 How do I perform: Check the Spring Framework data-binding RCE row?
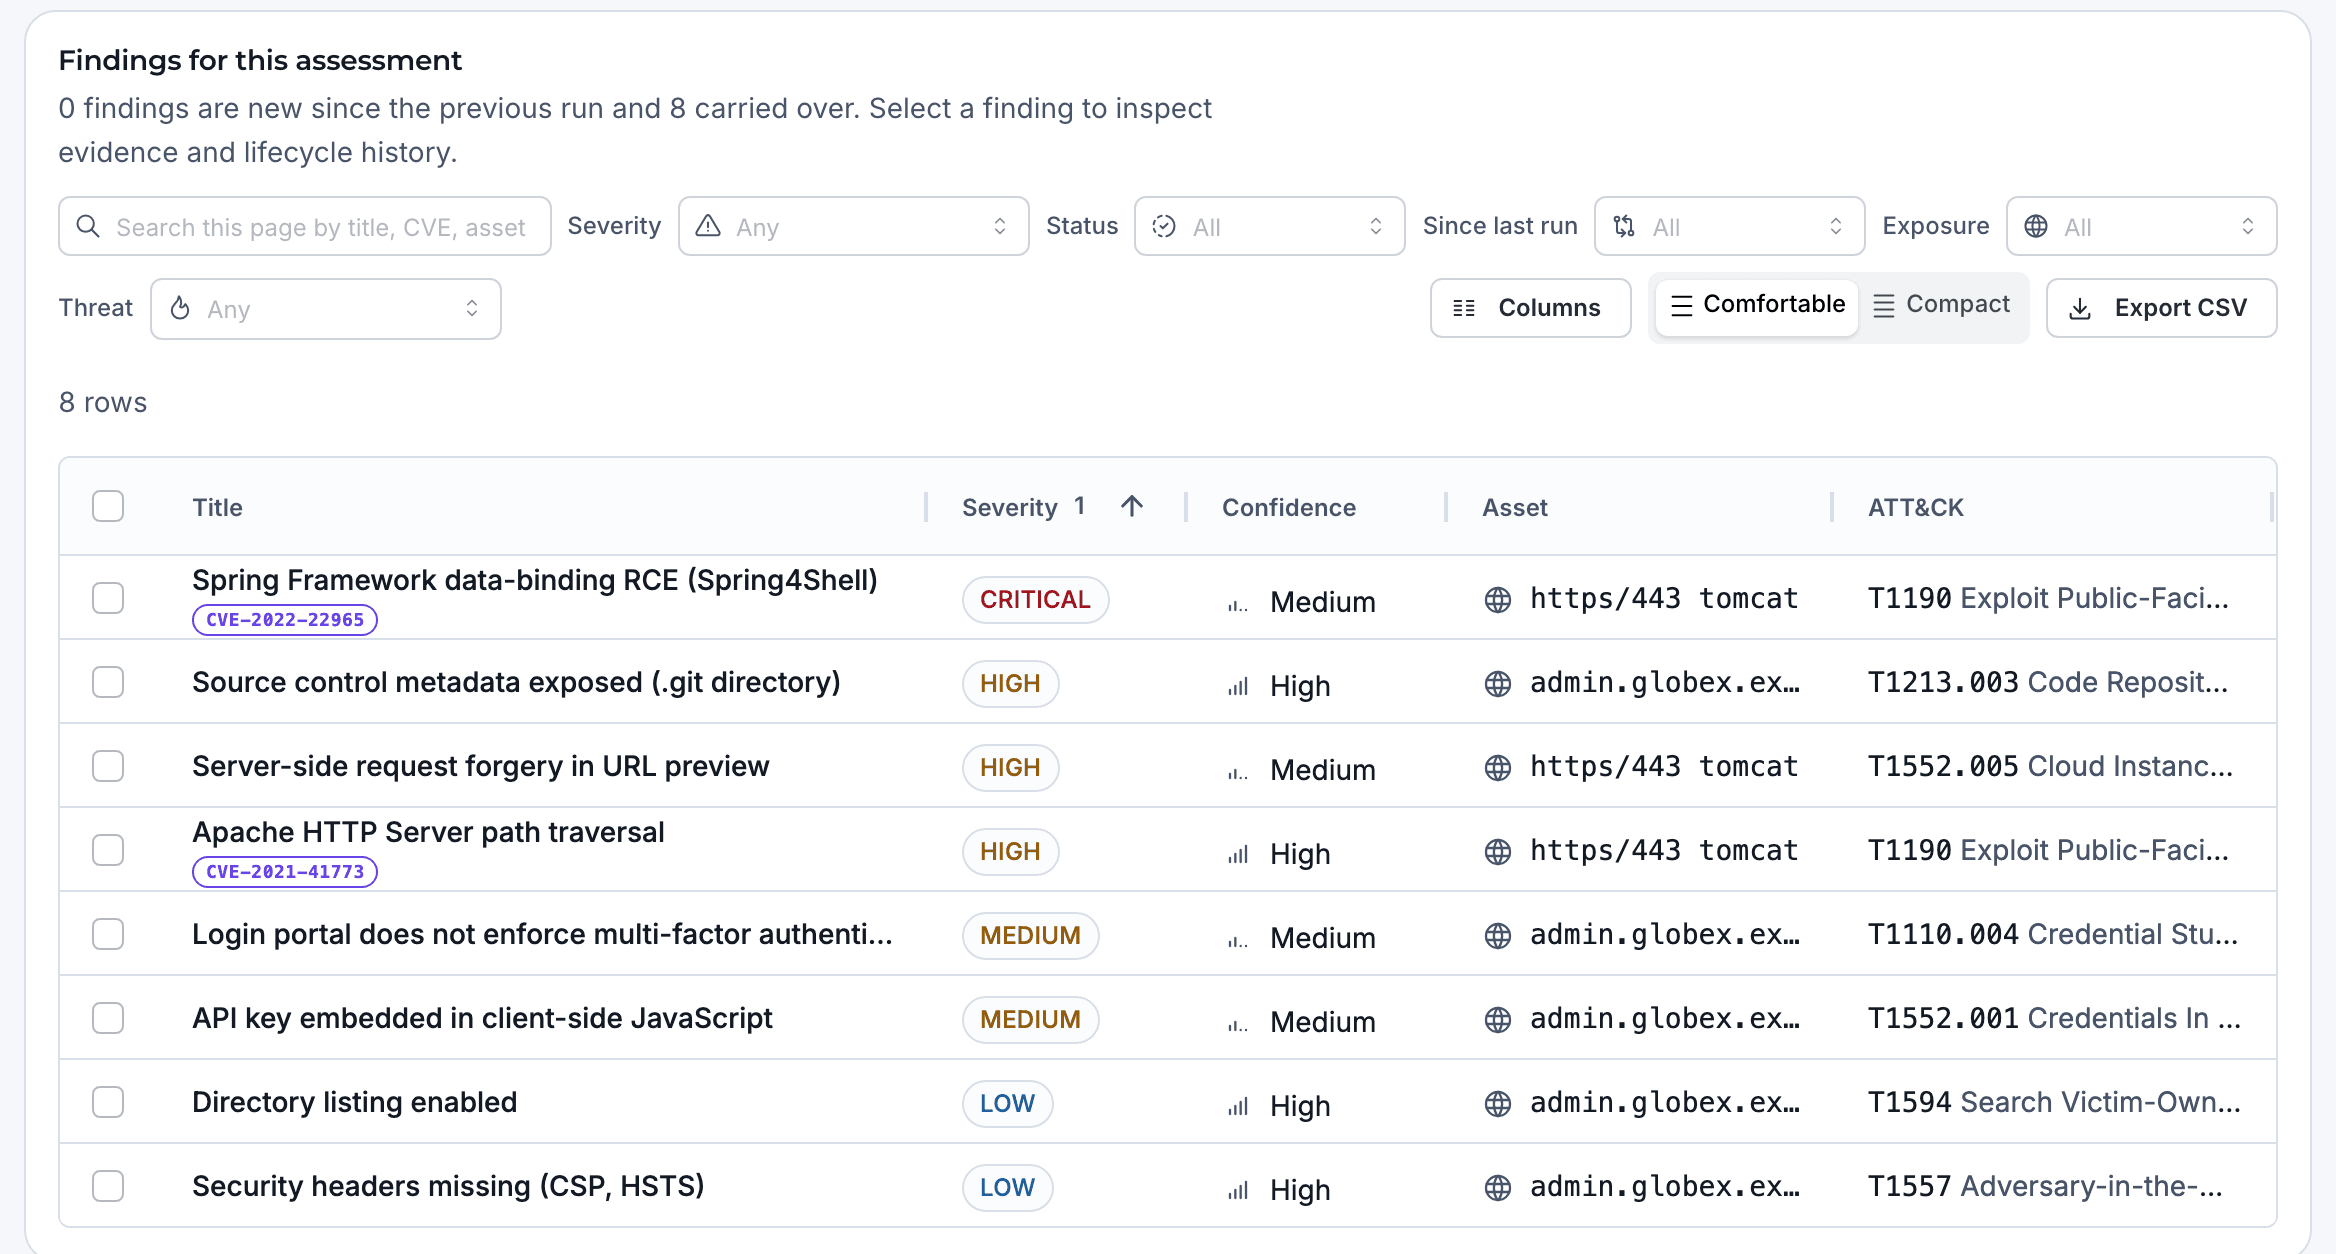tap(108, 598)
